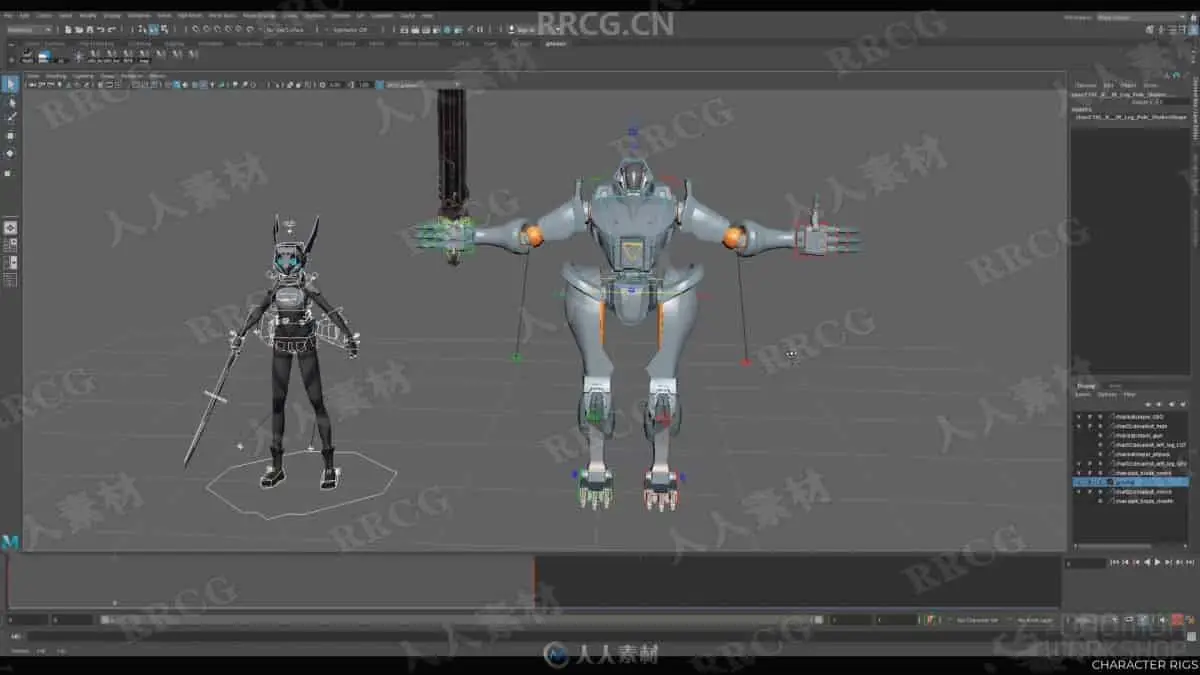Open Options menu in layer editor
Screen dimensions: 1200x675
pyautogui.click(x=1105, y=394)
